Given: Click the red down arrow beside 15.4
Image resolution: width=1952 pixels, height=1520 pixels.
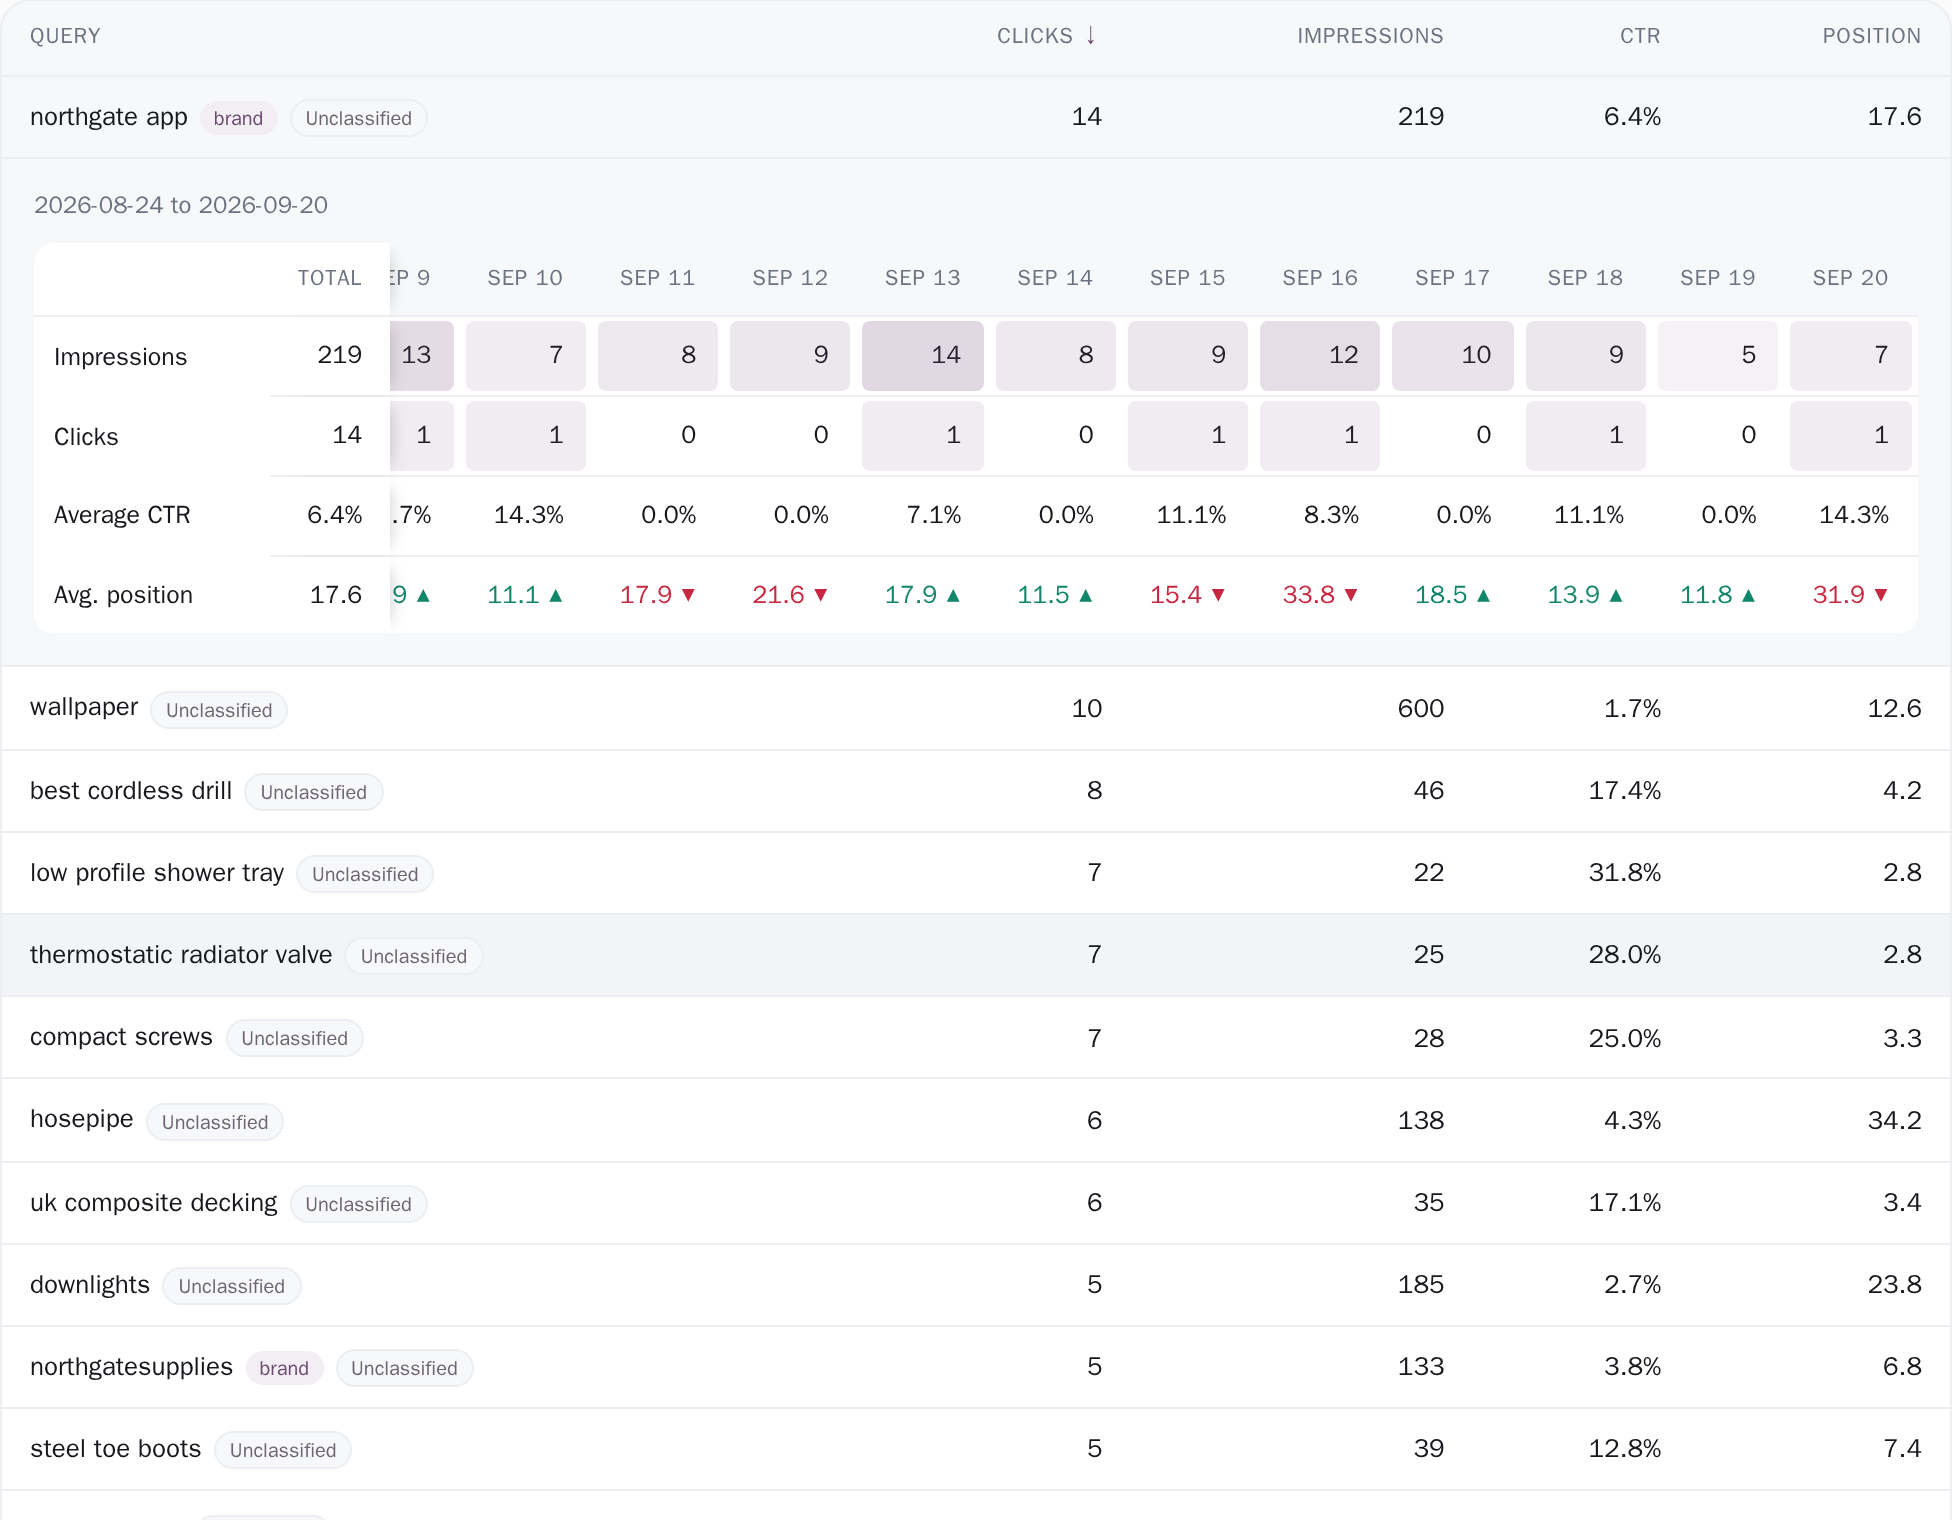Looking at the screenshot, I should (x=1218, y=595).
